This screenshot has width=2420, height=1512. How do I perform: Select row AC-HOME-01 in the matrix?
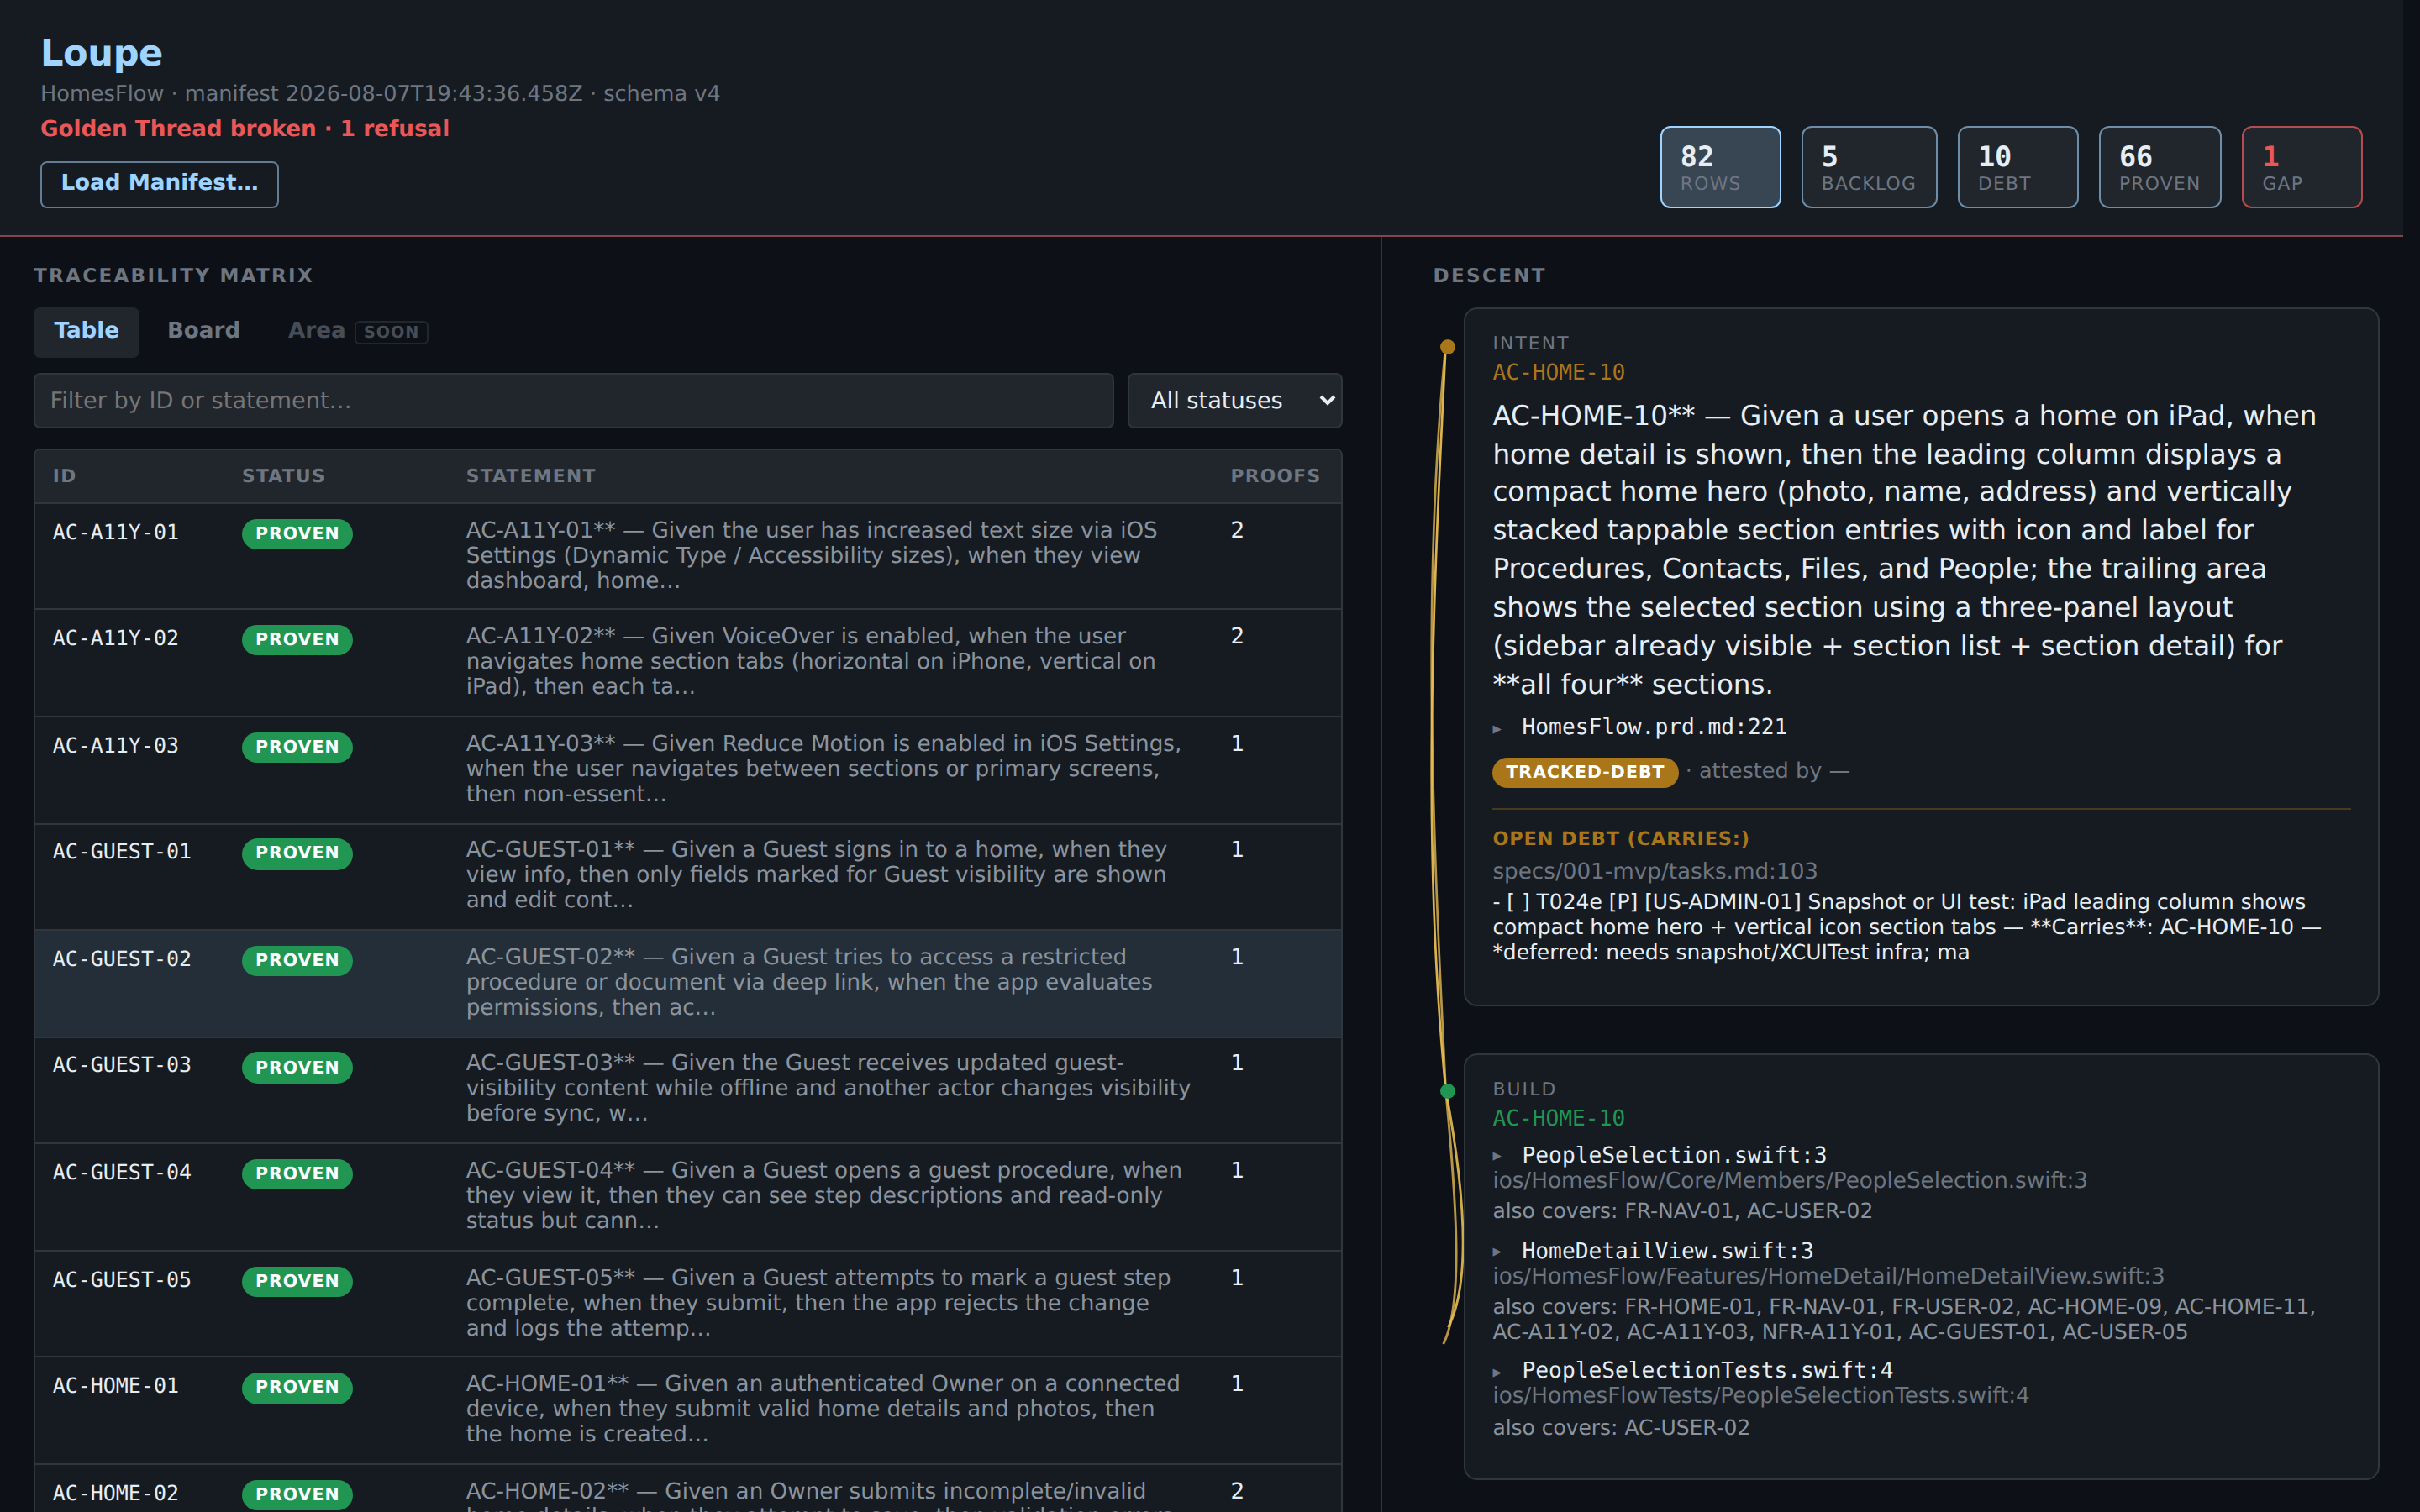pyautogui.click(x=688, y=1410)
